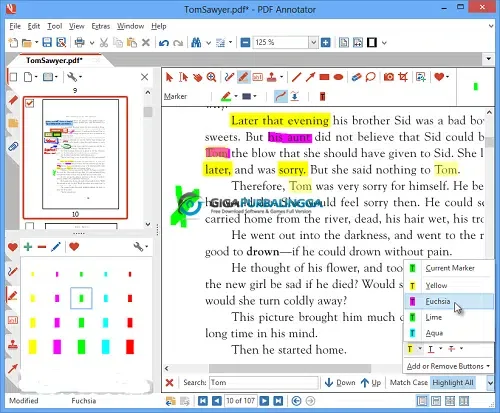Click the Cut scissors icon
This screenshot has width=500, height=413.
(x=104, y=42)
